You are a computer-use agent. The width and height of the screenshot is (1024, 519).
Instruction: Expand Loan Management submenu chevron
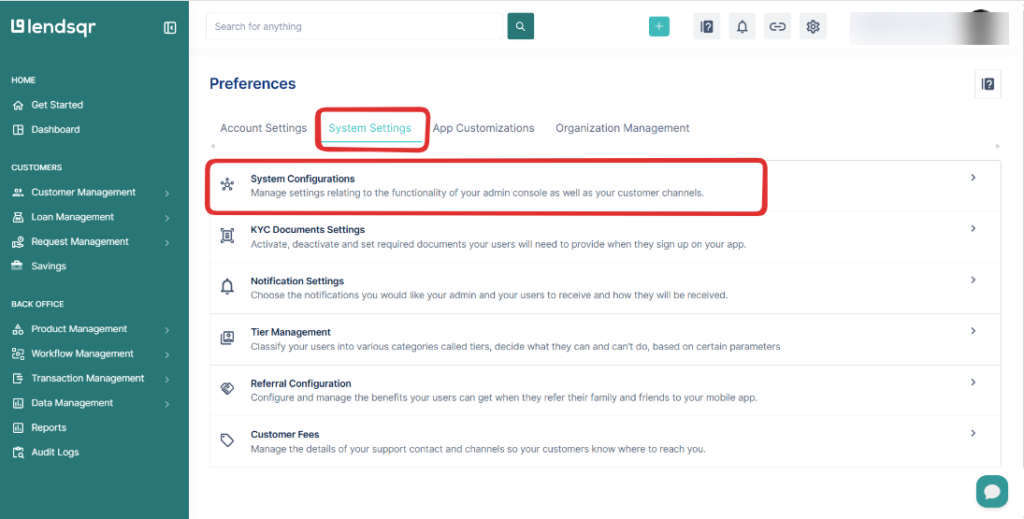click(x=167, y=218)
